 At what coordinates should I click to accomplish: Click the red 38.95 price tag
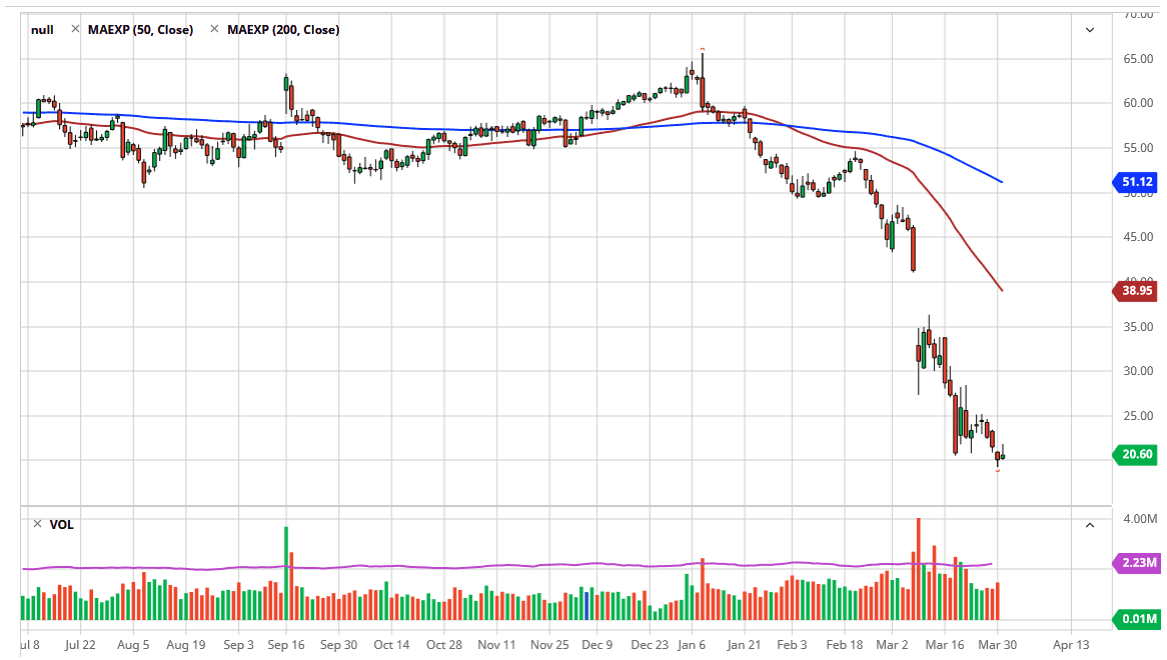[x=1134, y=291]
